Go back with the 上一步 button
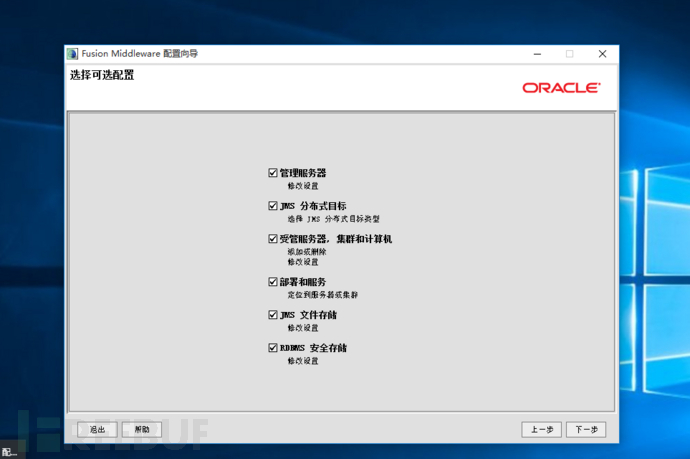Viewport: 690px width, 459px height. point(542,430)
